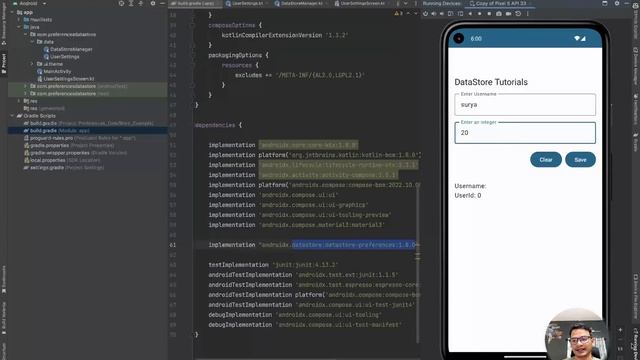640x360 pixels.
Task: Expand com.preferencesdatastore (androidTest) package
Action: pyautogui.click(x=25, y=86)
